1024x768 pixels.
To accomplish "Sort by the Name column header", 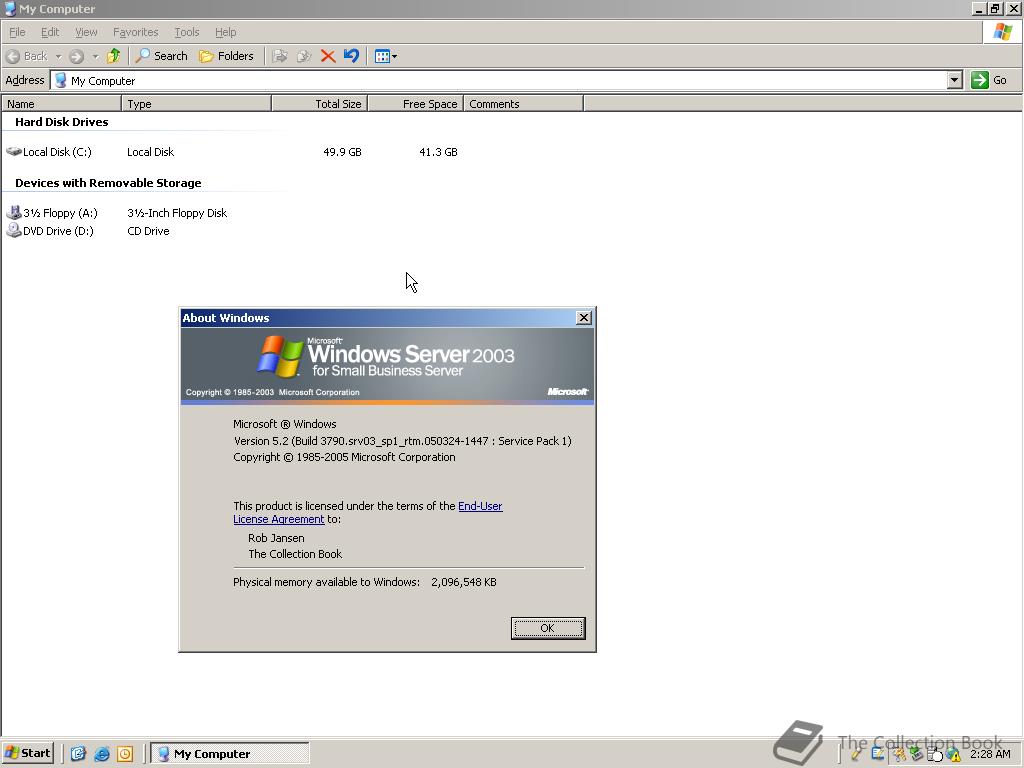I will point(61,104).
